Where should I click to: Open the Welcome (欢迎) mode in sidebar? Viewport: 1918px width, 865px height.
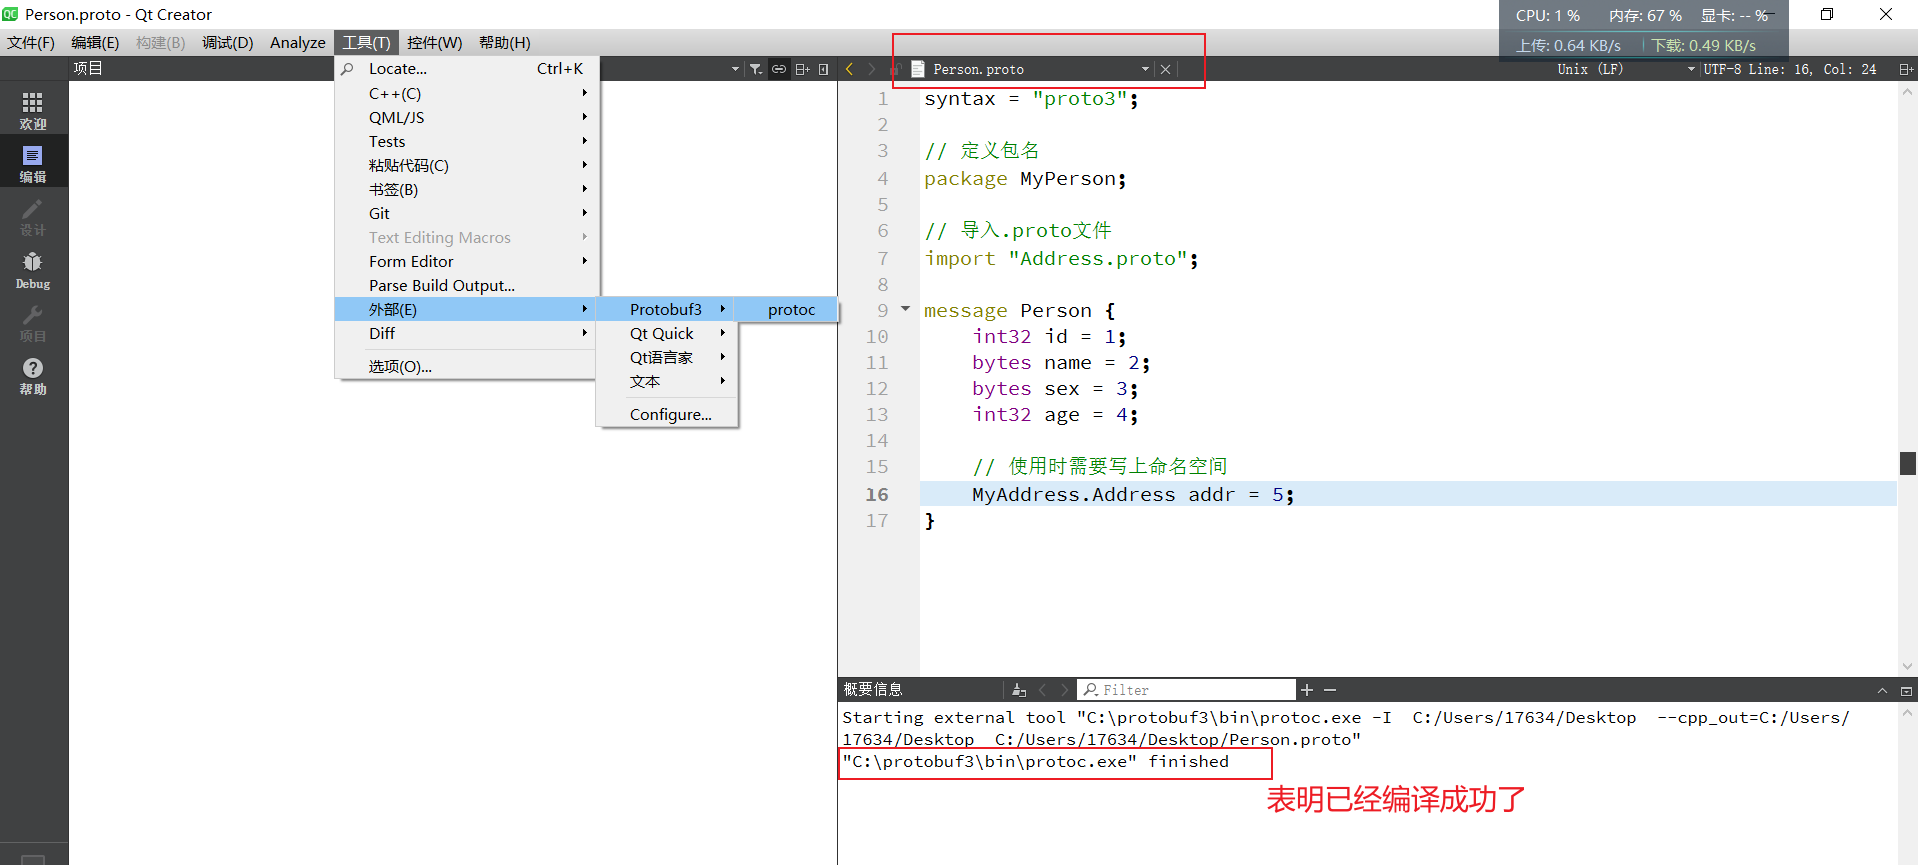[x=33, y=110]
